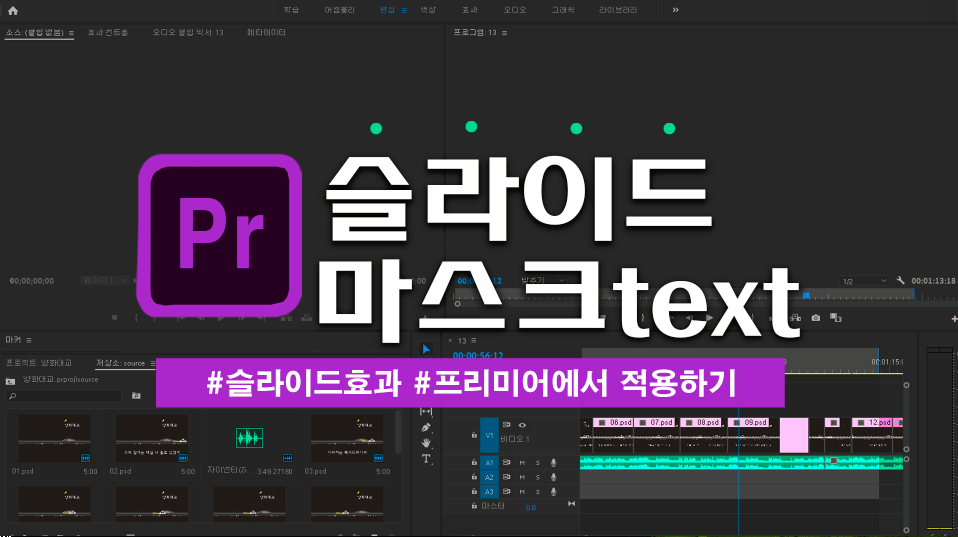Open the Home screen icon

(x=13, y=10)
